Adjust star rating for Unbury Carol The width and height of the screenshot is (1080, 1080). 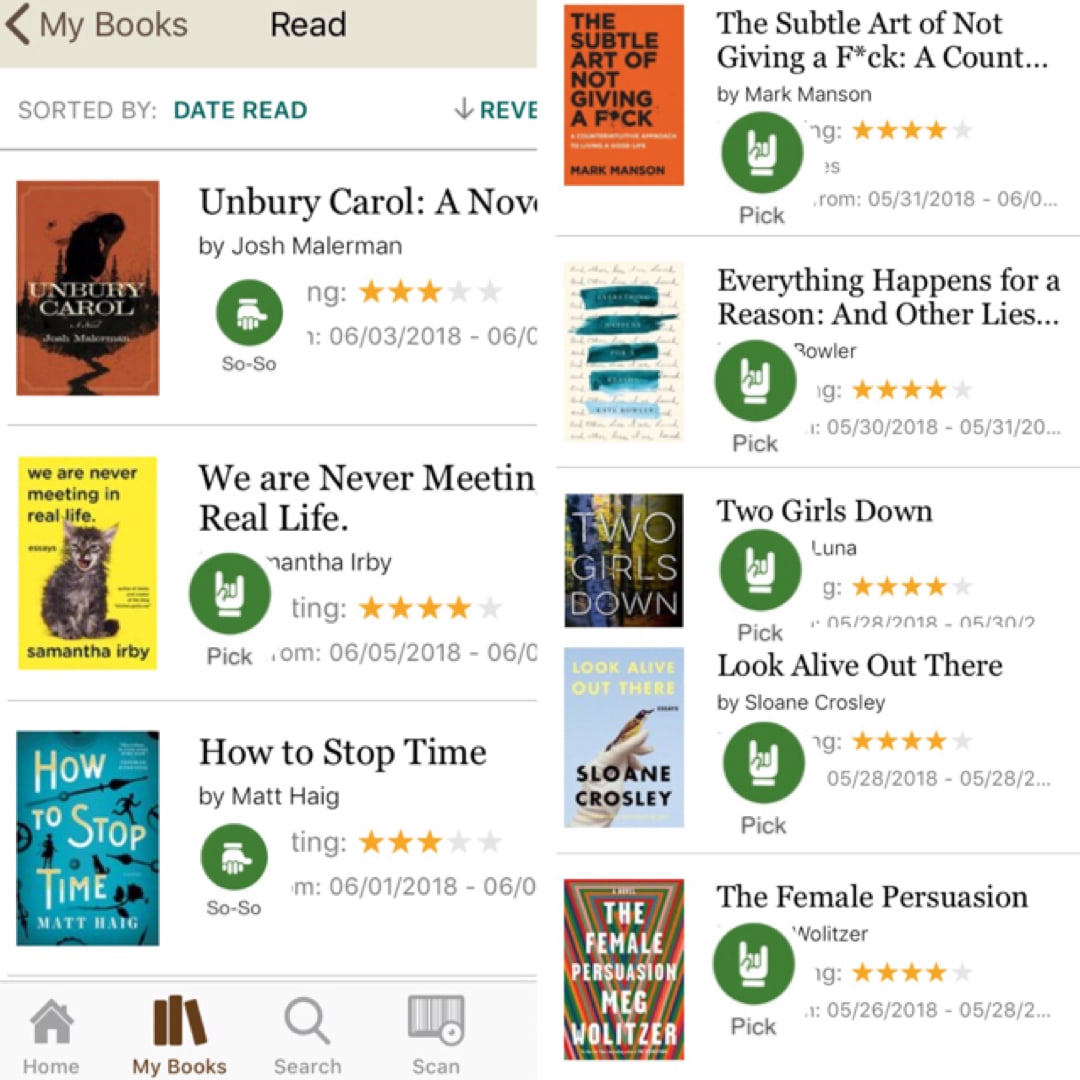(x=430, y=292)
